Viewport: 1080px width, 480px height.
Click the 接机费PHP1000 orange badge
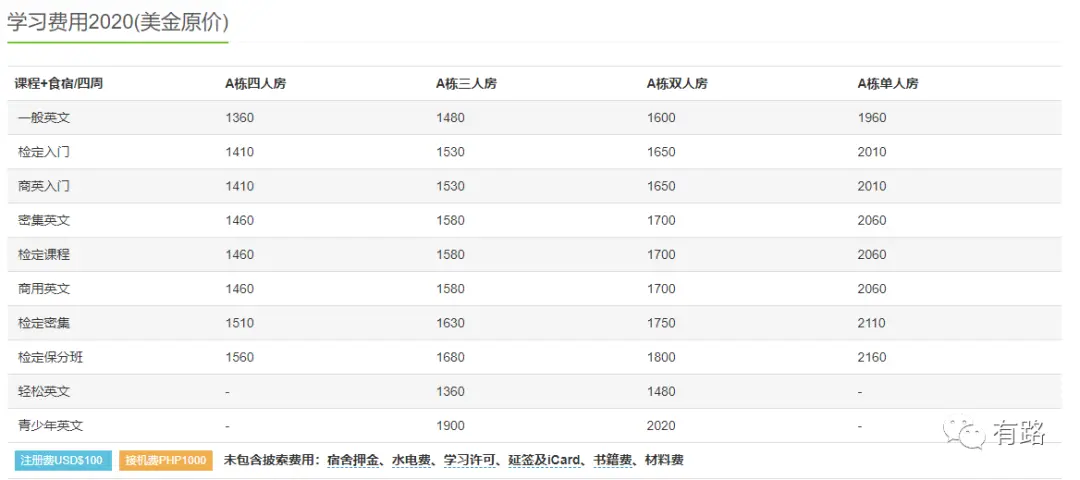click(165, 460)
